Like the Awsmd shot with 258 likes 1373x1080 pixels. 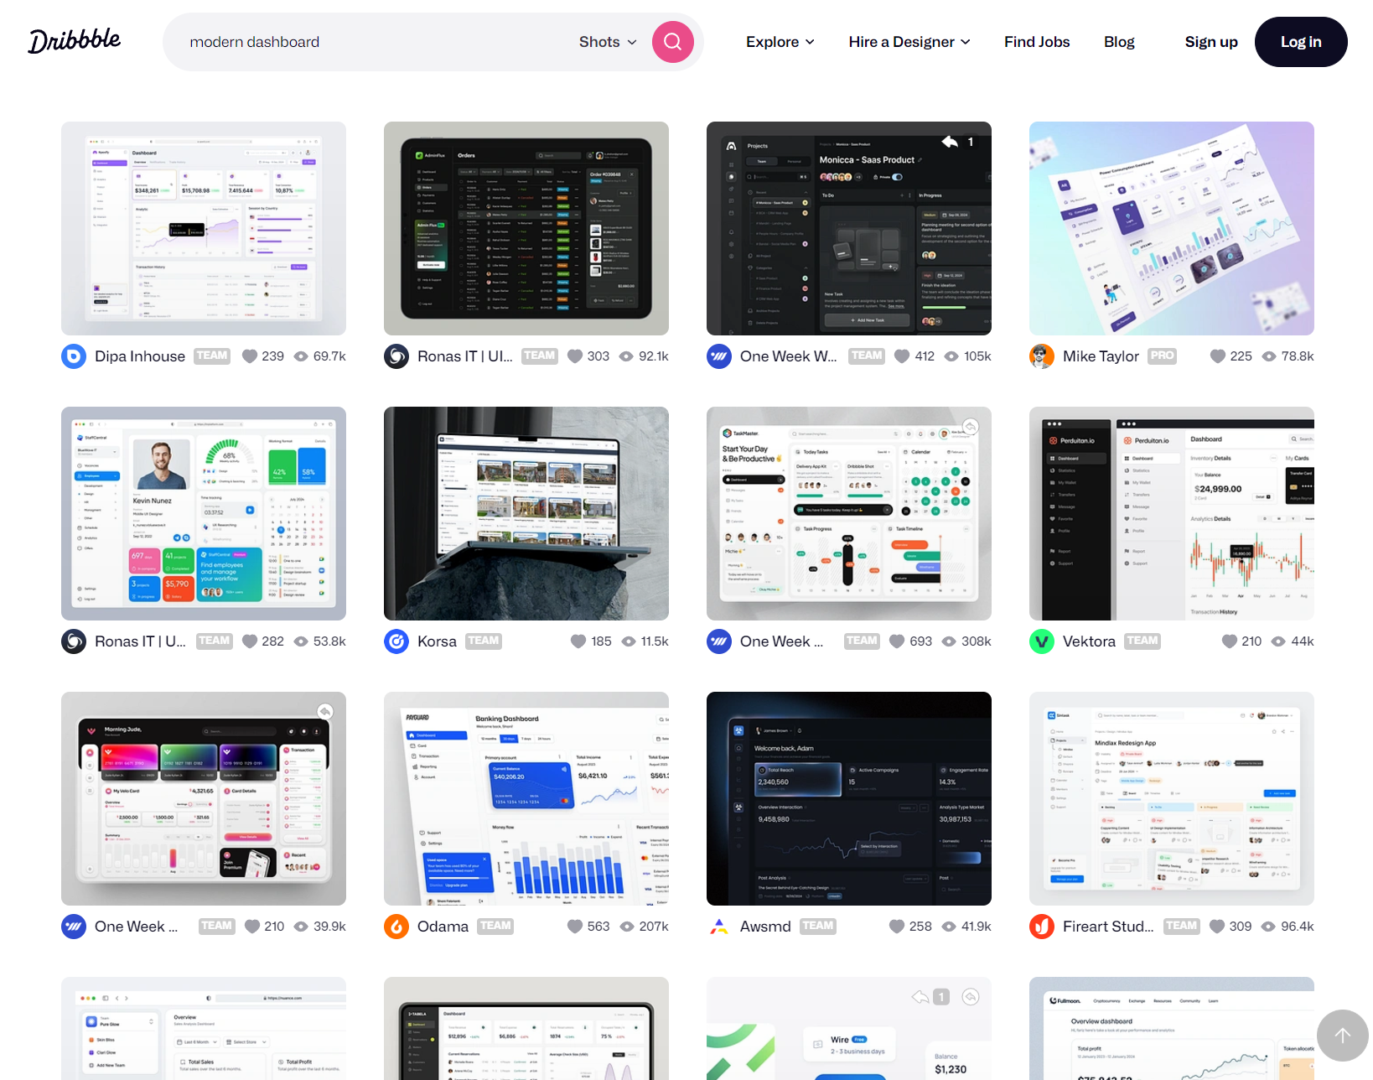pos(898,926)
